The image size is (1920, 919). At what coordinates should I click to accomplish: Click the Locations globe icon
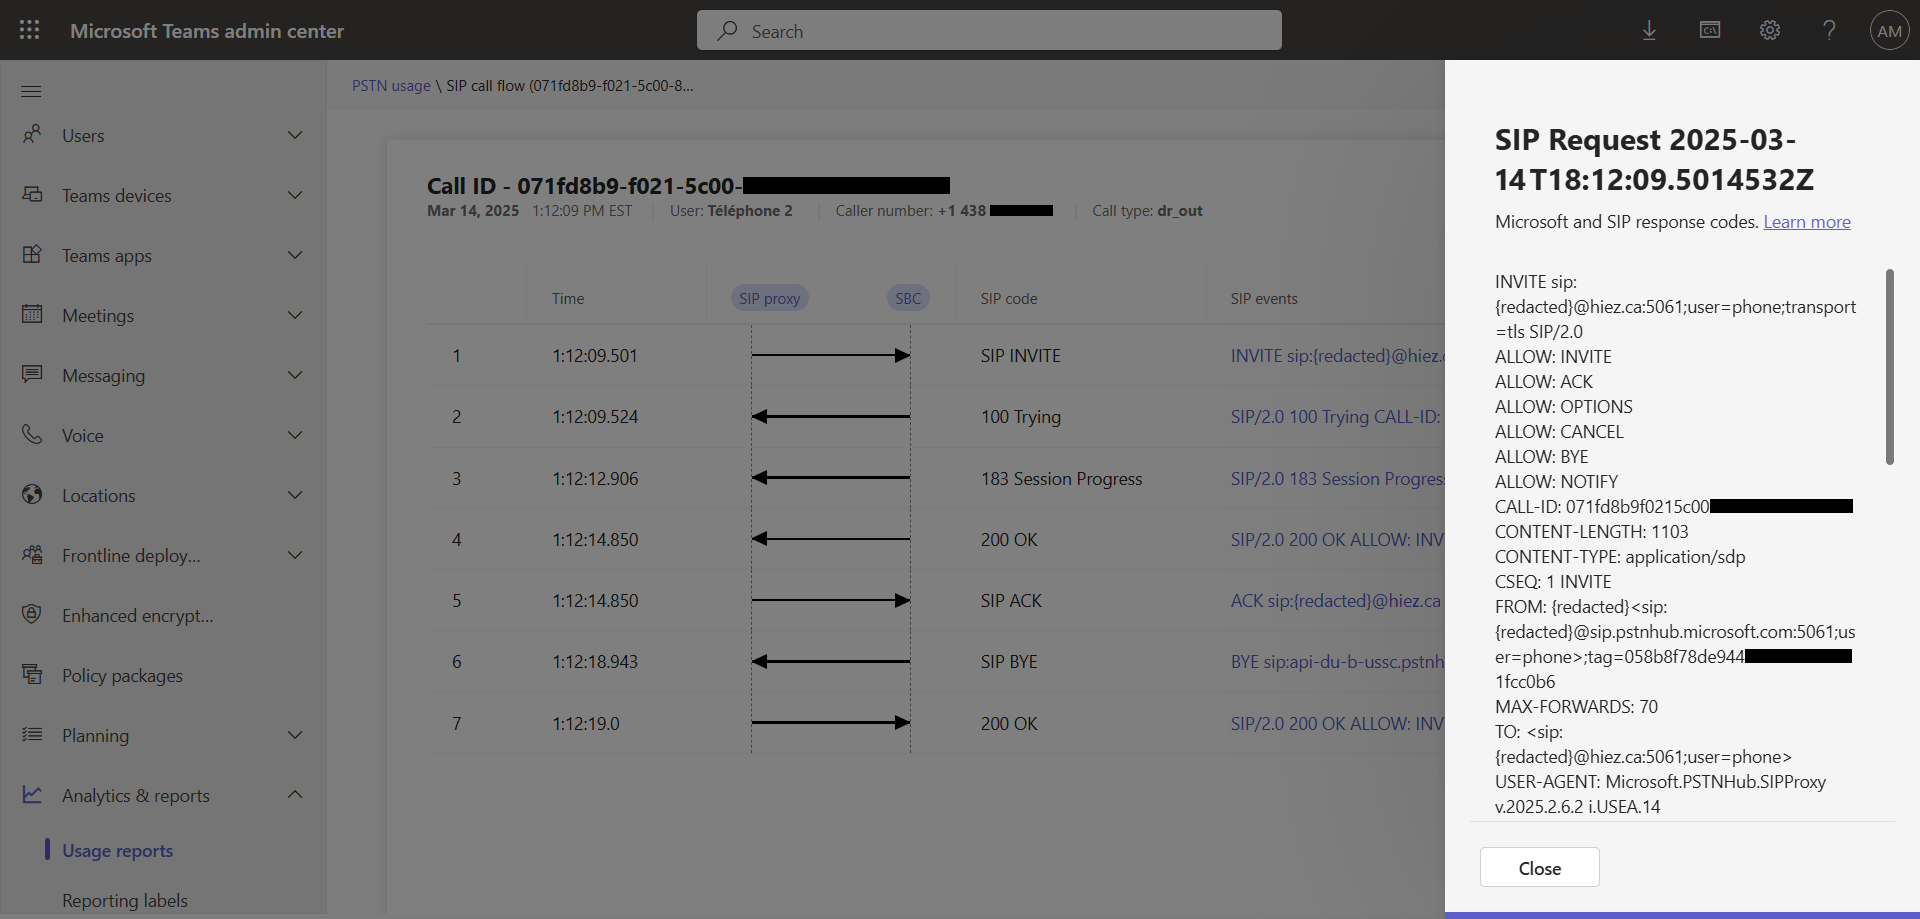[x=32, y=495]
